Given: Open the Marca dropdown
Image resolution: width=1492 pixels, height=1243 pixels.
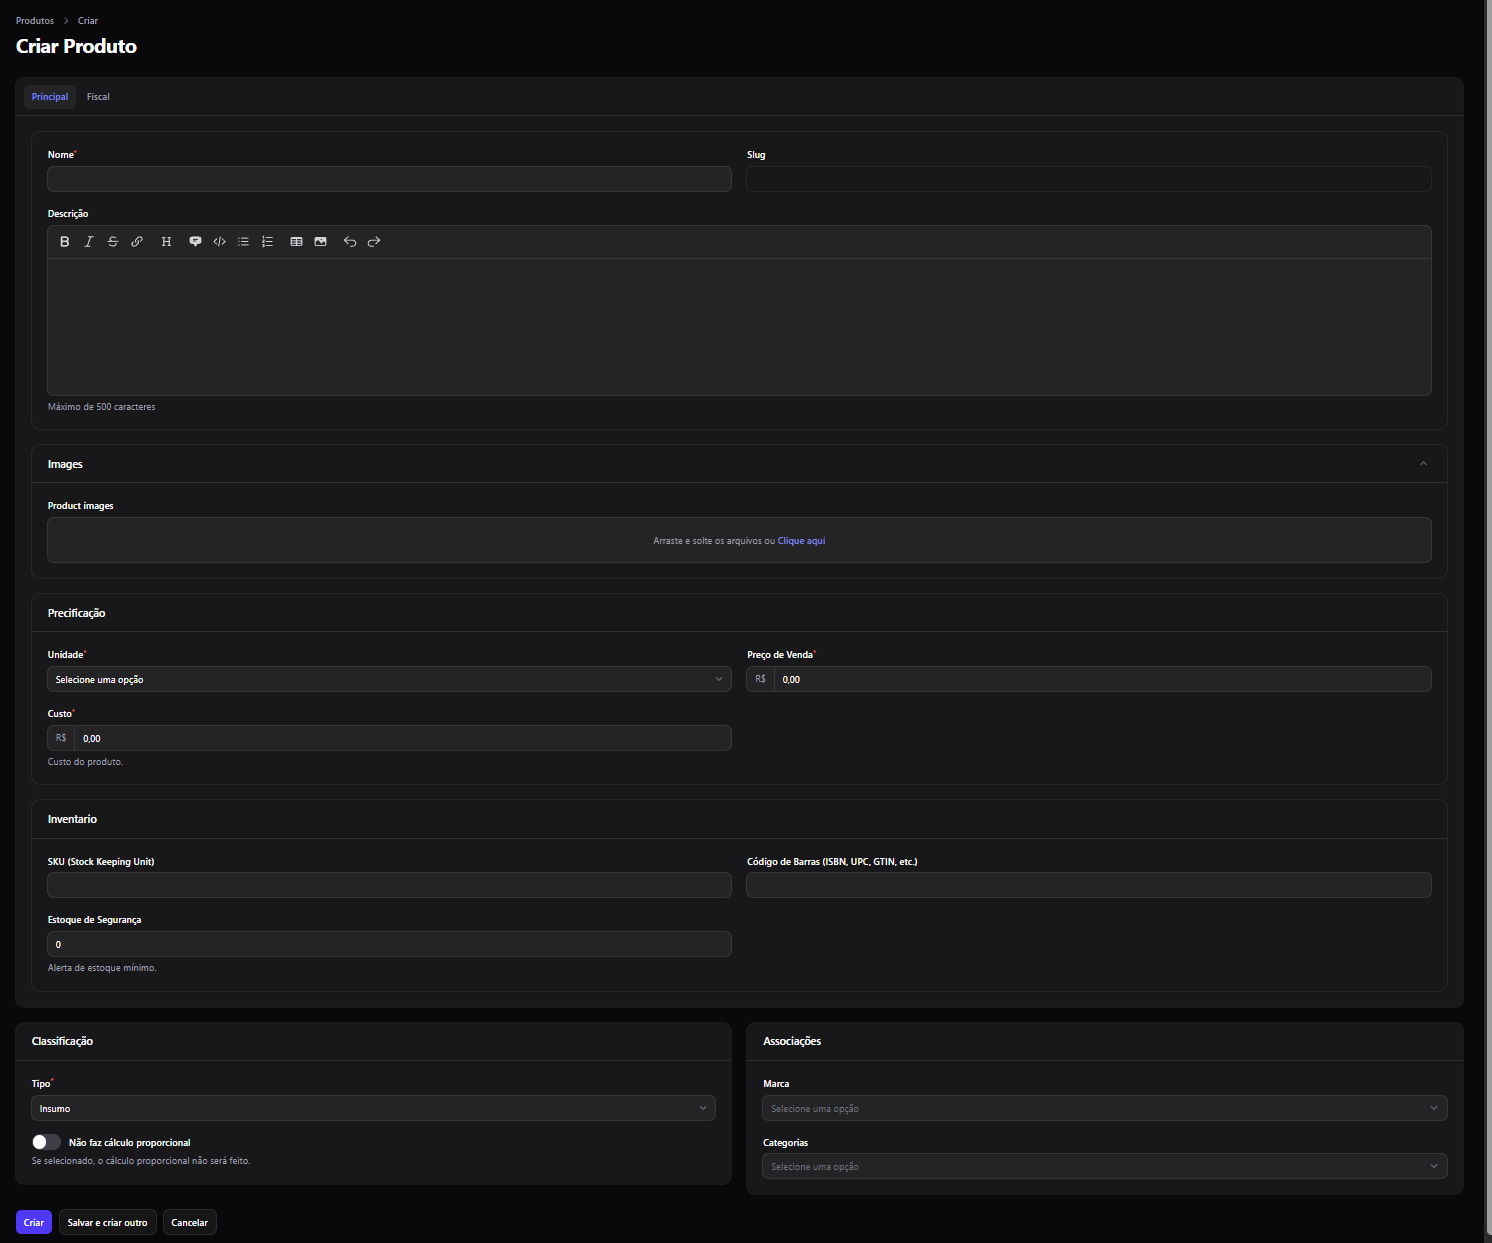Looking at the screenshot, I should coord(1105,1108).
